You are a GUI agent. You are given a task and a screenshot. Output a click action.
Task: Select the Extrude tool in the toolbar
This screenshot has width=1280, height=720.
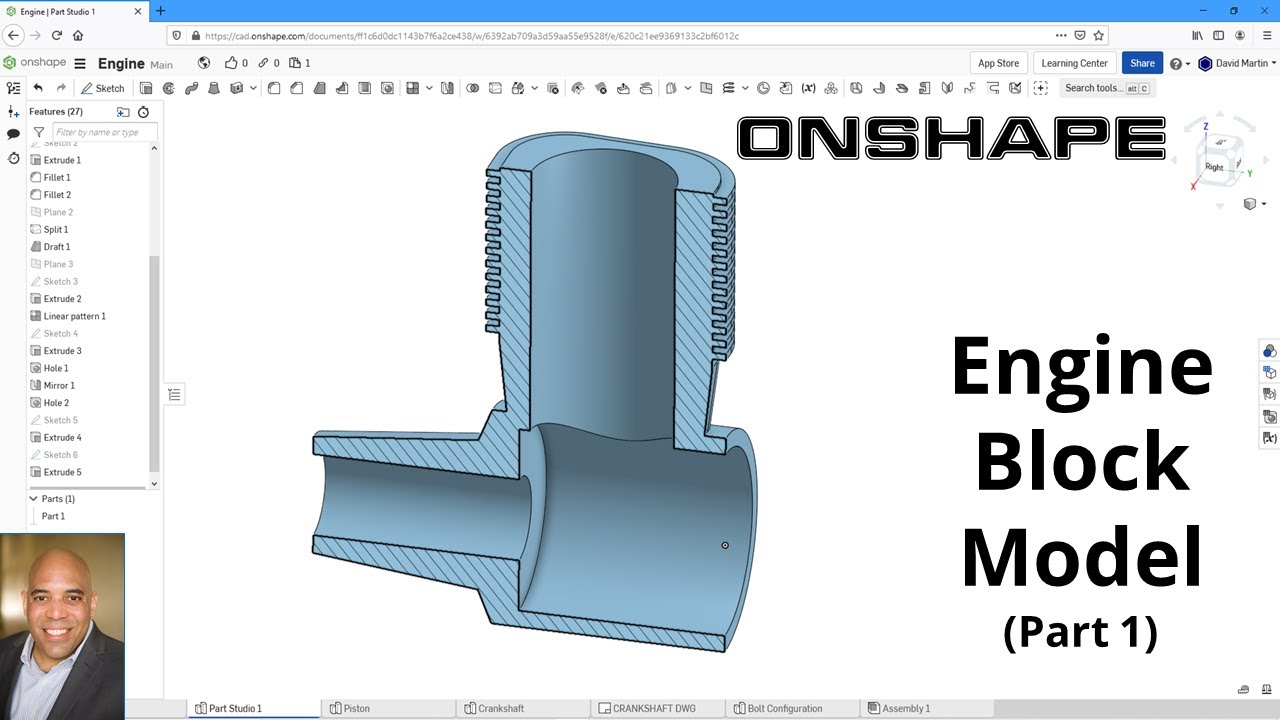click(146, 88)
